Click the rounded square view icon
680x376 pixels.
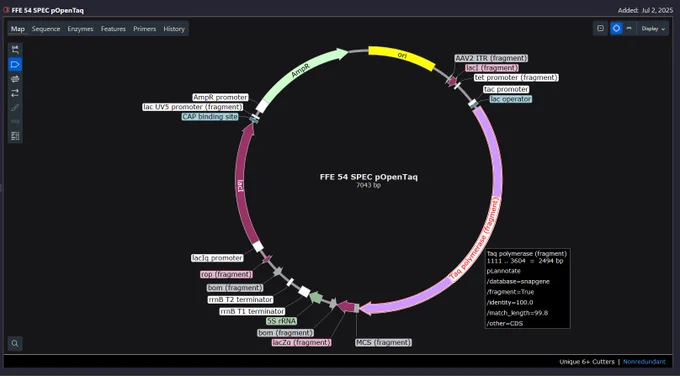[x=601, y=28]
